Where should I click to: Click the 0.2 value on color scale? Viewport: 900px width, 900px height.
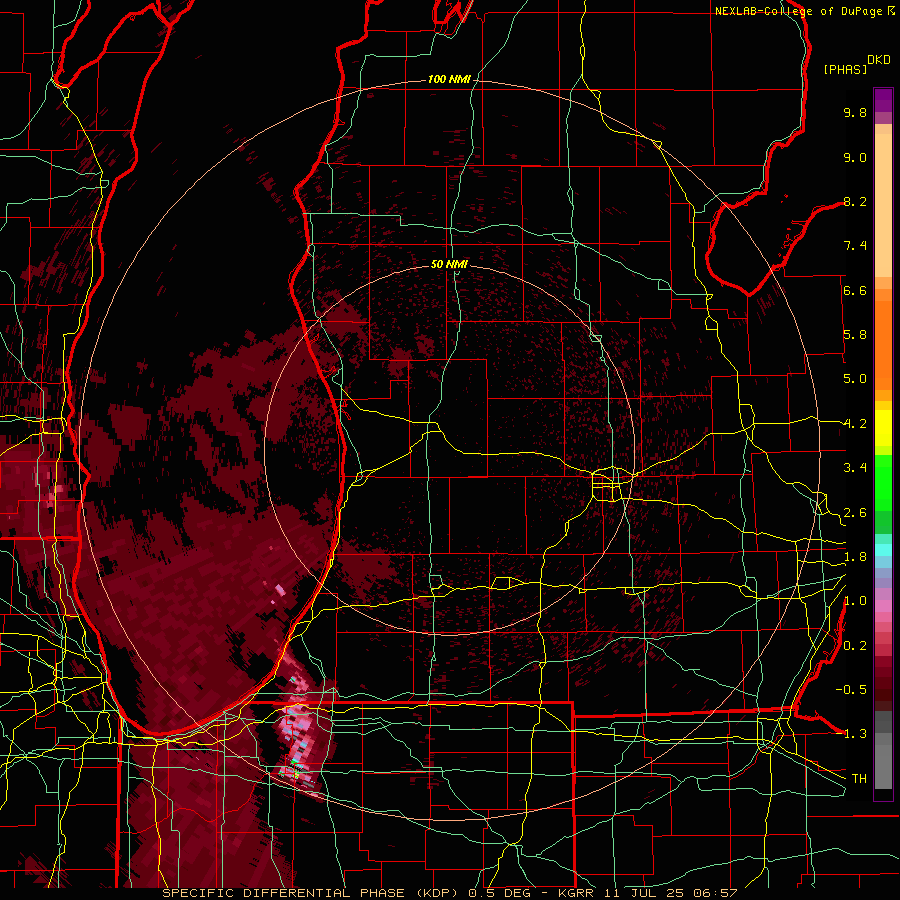point(855,646)
